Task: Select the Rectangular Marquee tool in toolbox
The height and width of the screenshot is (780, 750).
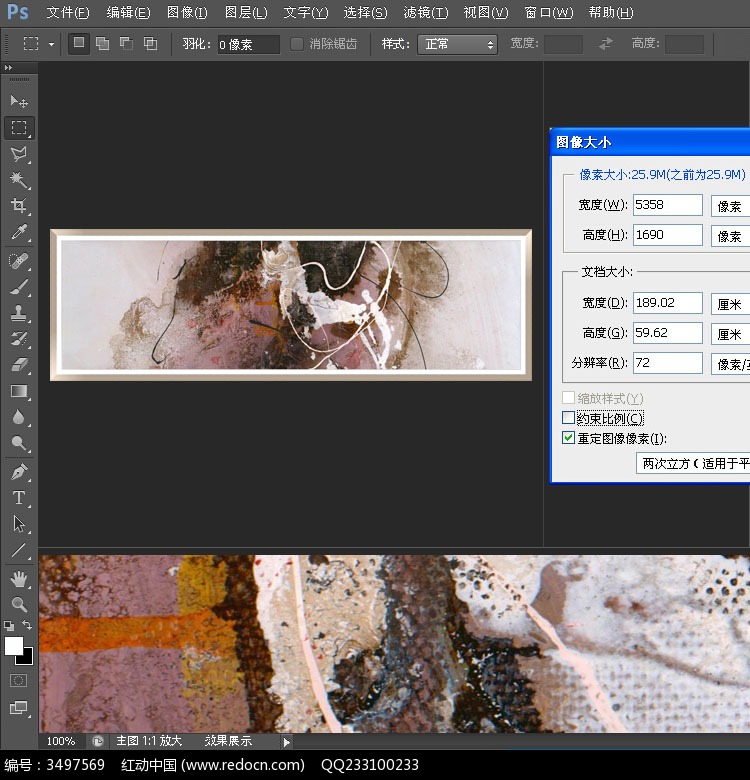Action: tap(19, 128)
